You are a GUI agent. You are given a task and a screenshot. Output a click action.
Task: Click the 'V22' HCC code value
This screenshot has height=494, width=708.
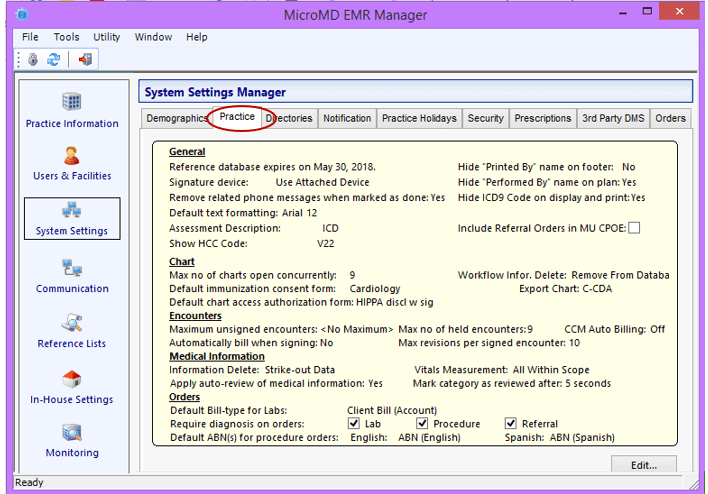[x=326, y=244]
